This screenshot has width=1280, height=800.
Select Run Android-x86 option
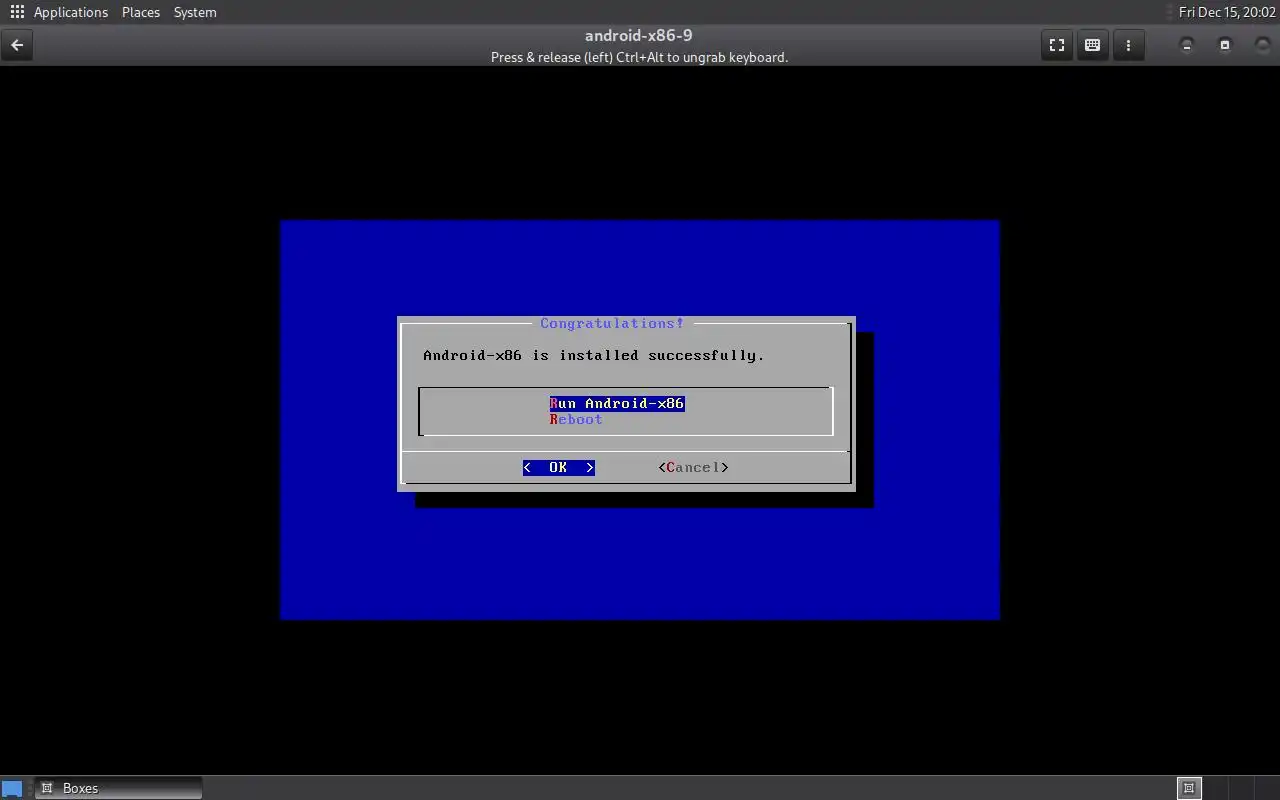coord(617,403)
